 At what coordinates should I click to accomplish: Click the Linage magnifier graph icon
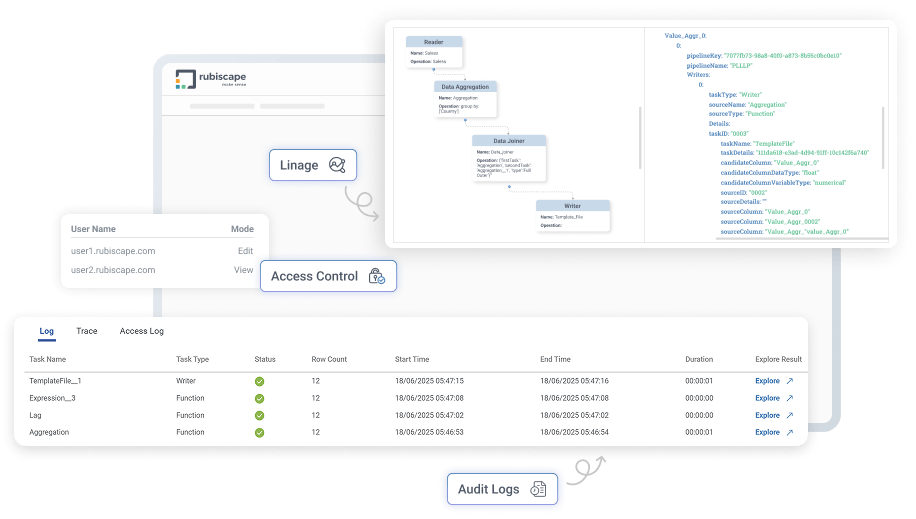point(337,165)
